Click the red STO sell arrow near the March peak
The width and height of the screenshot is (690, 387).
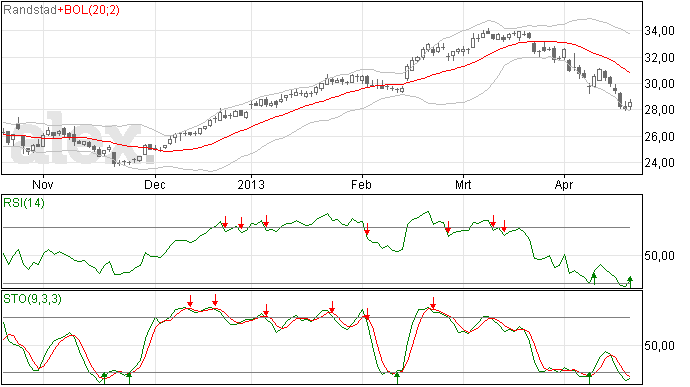433,303
